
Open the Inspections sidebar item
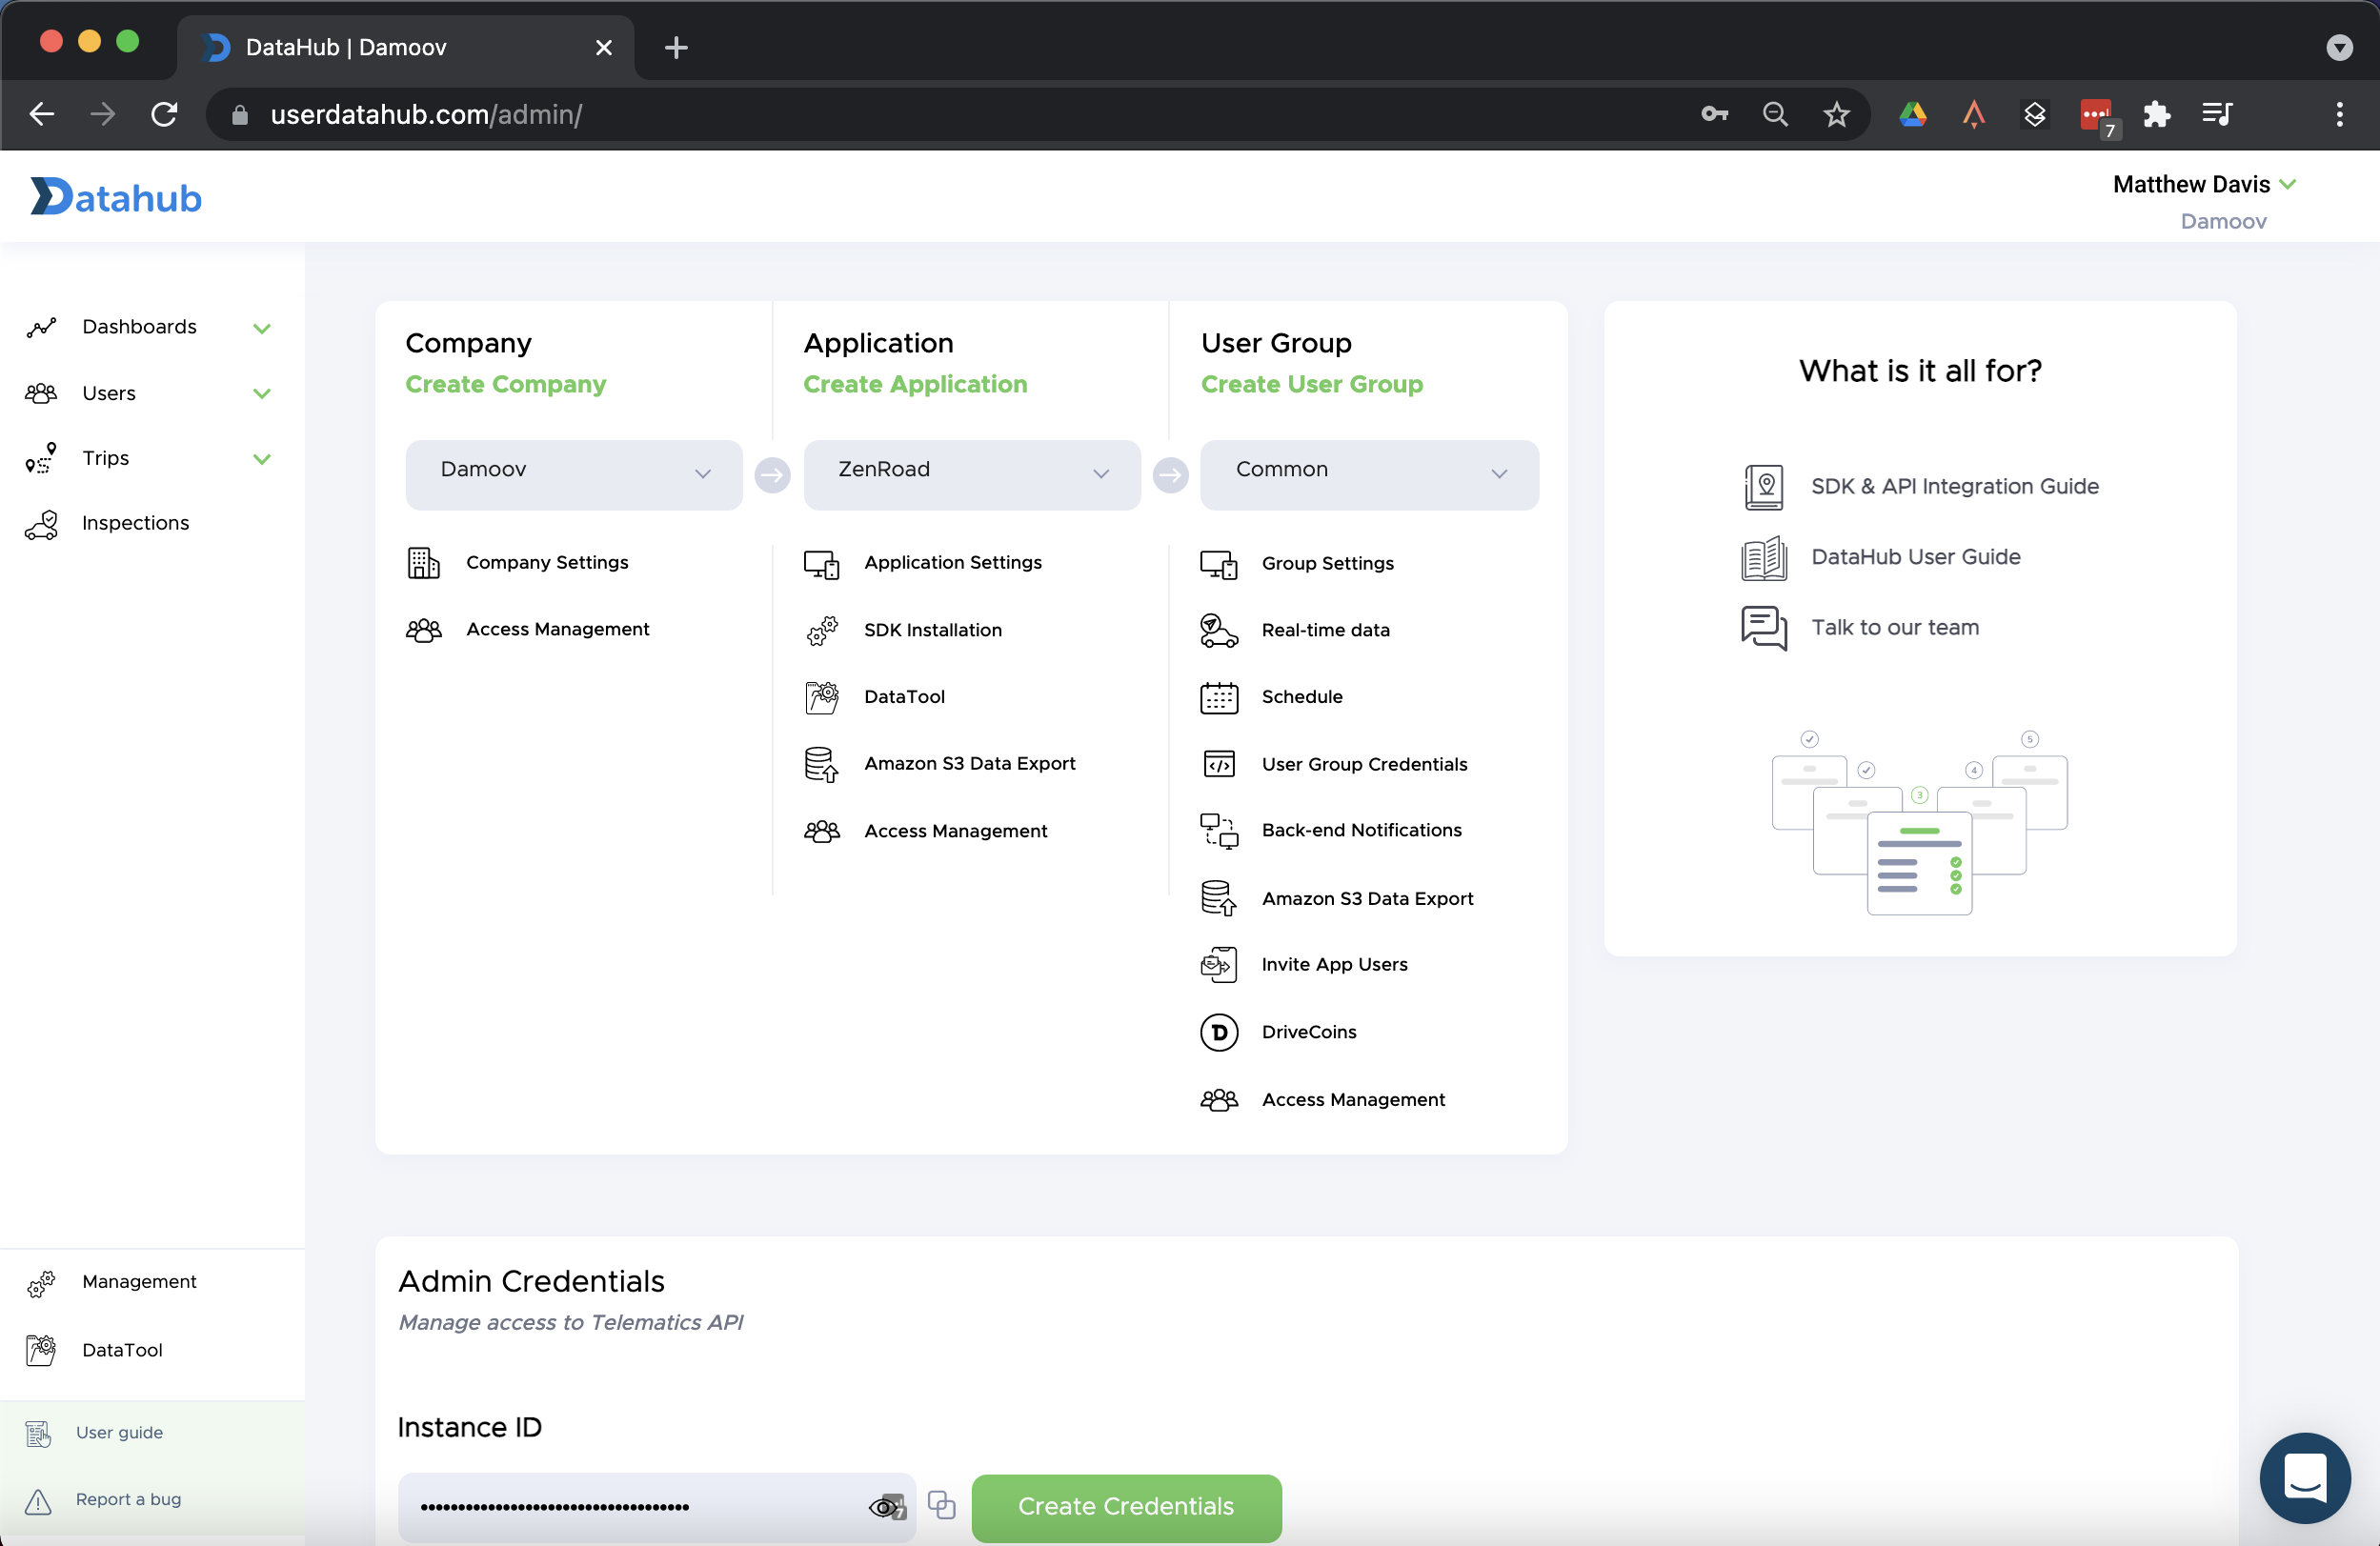click(x=135, y=523)
